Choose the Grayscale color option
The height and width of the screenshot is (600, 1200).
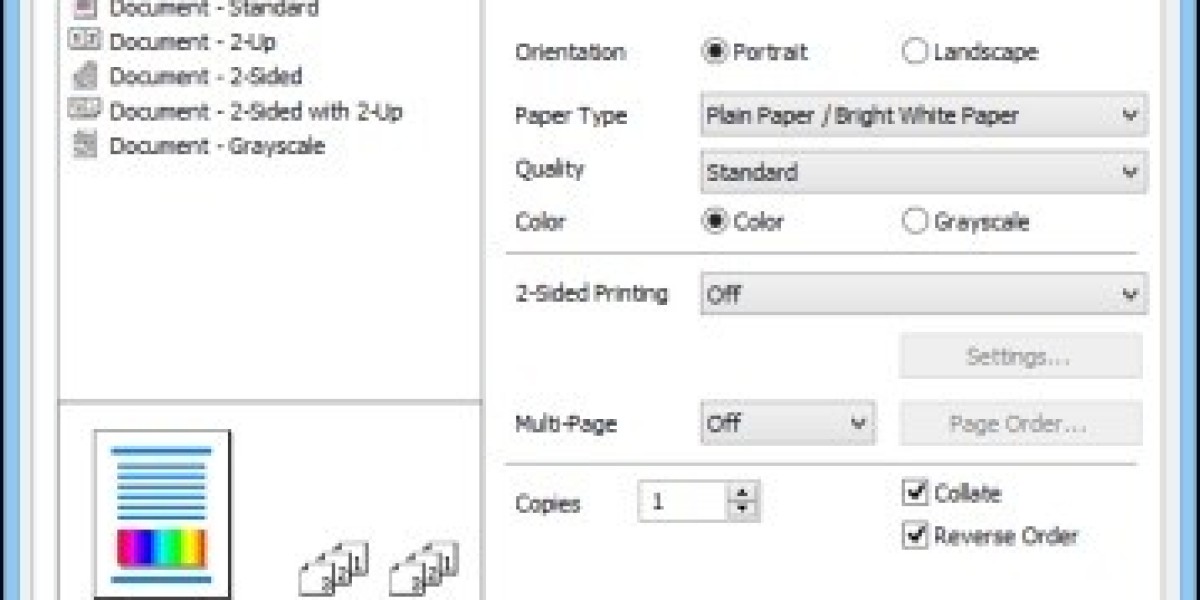pos(915,221)
